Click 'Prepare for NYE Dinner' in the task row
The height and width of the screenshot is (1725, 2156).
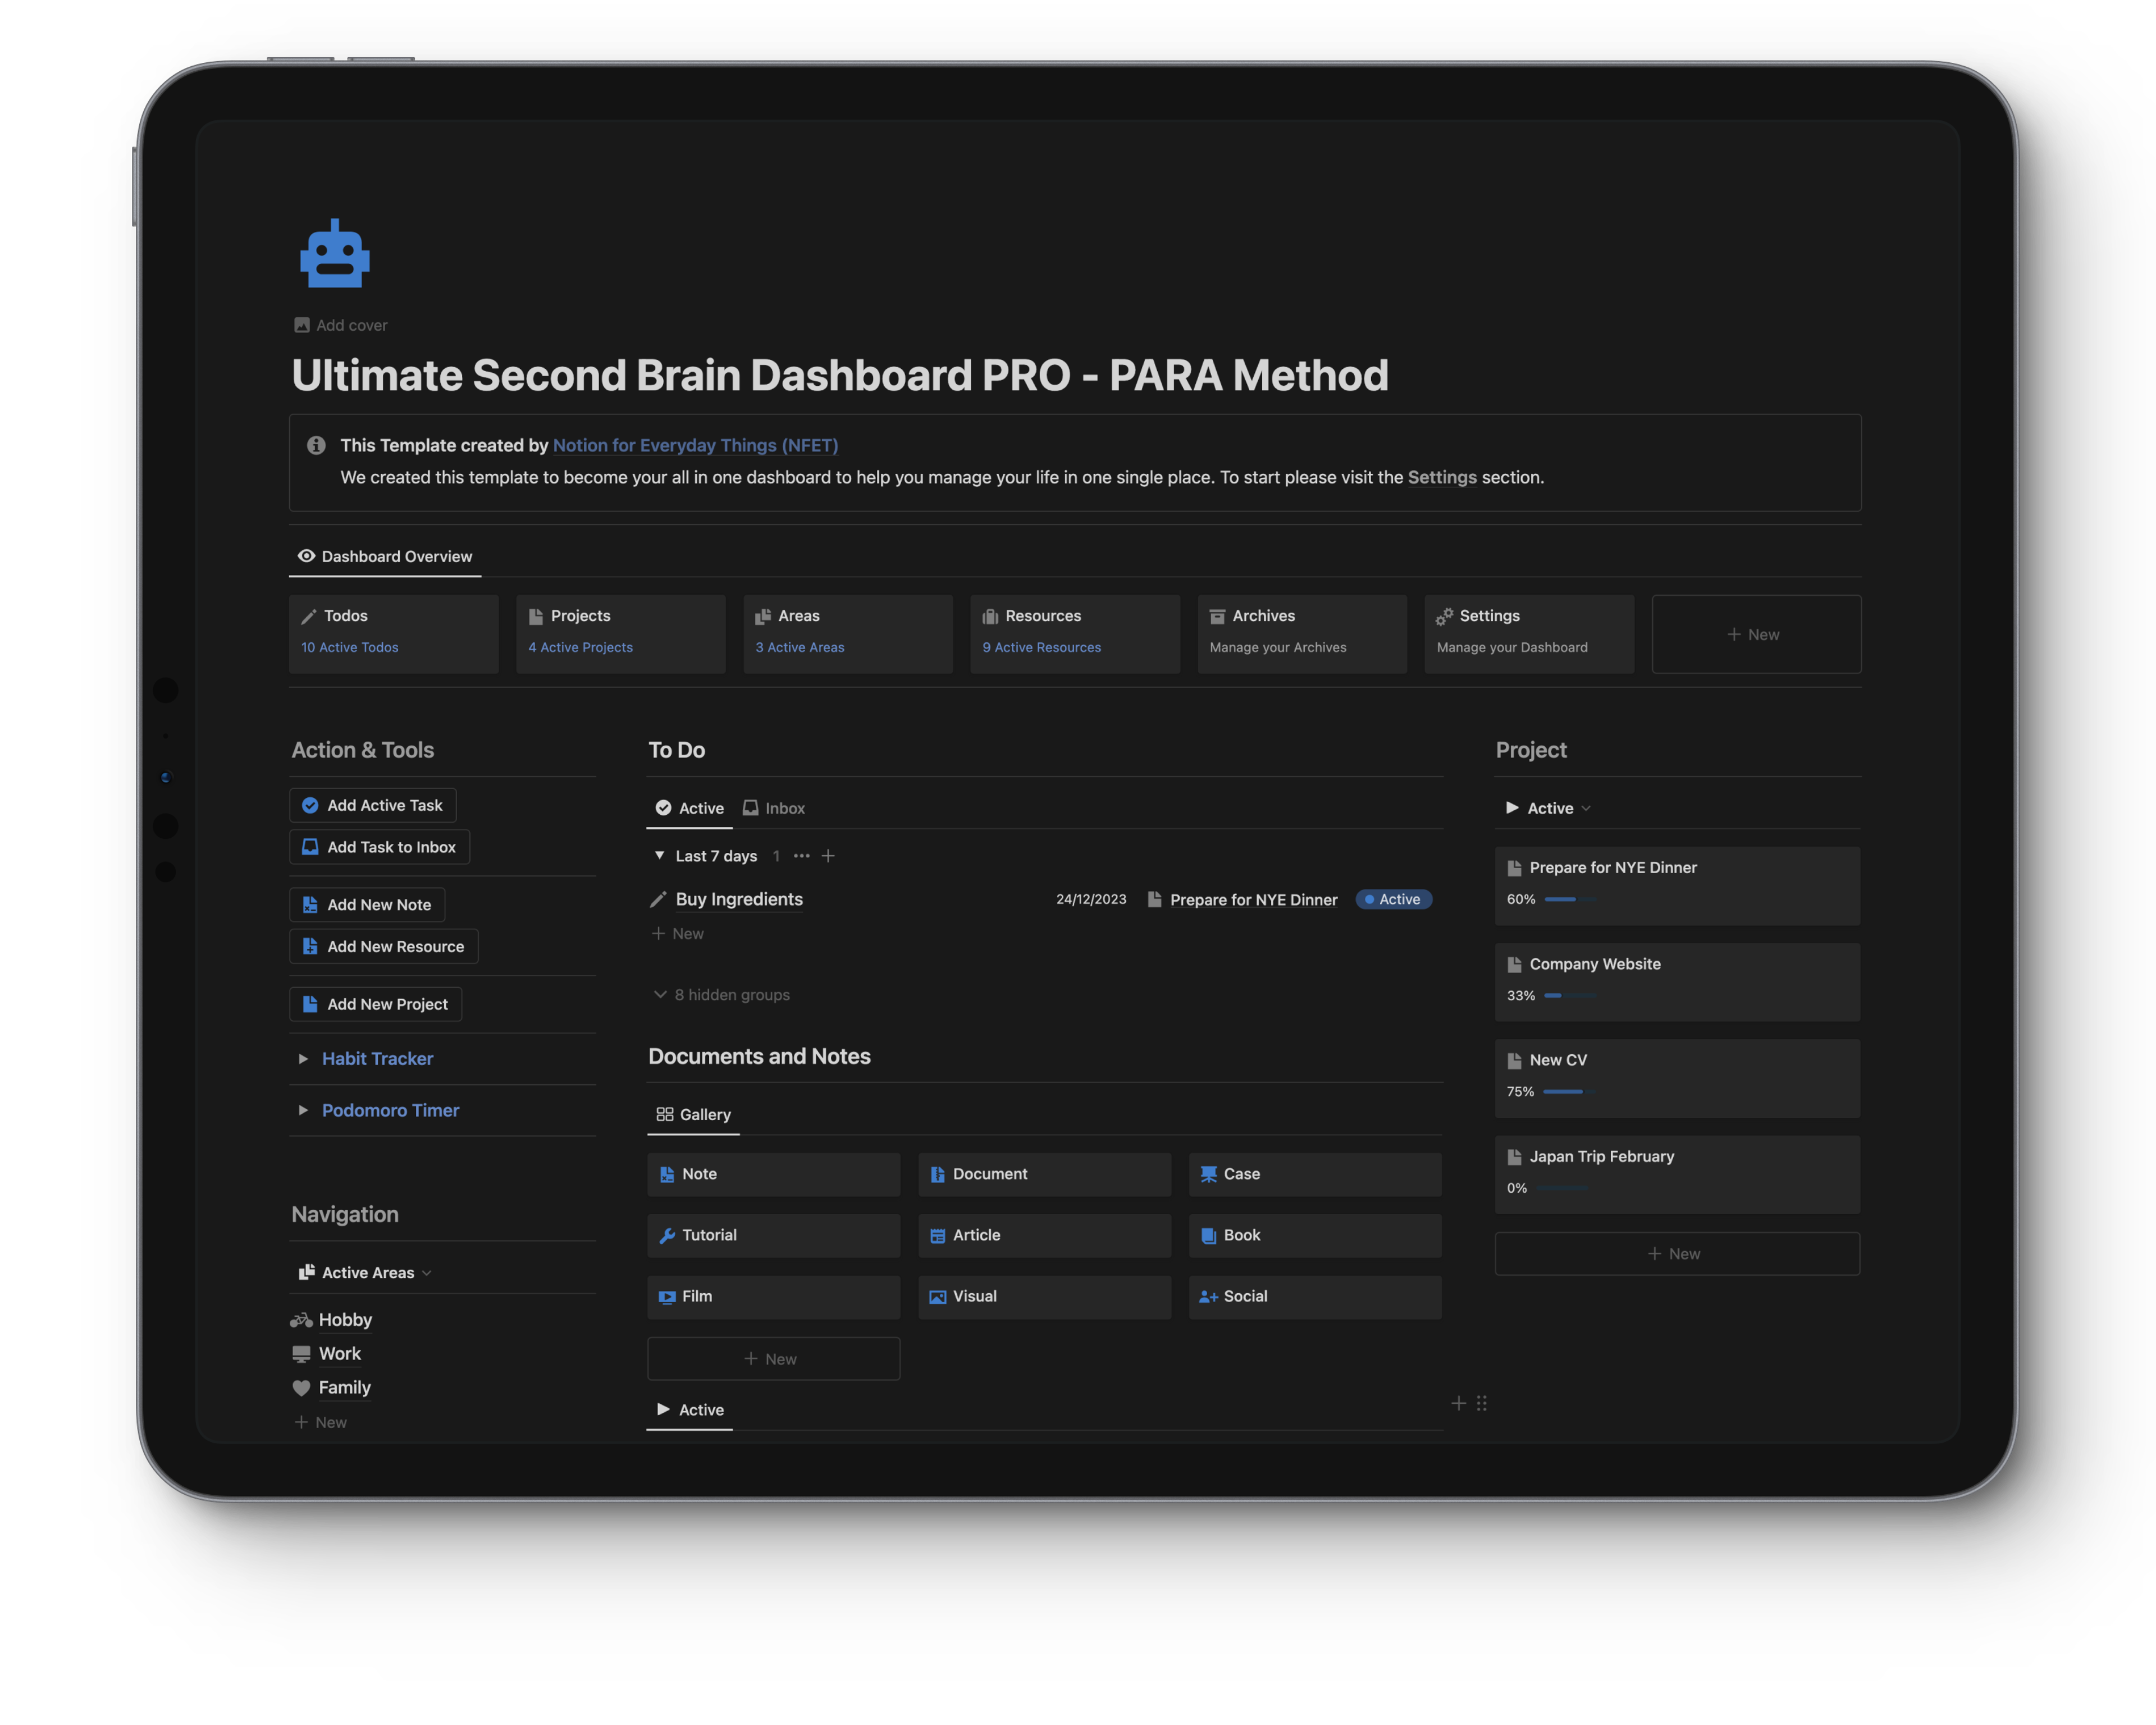click(1254, 900)
